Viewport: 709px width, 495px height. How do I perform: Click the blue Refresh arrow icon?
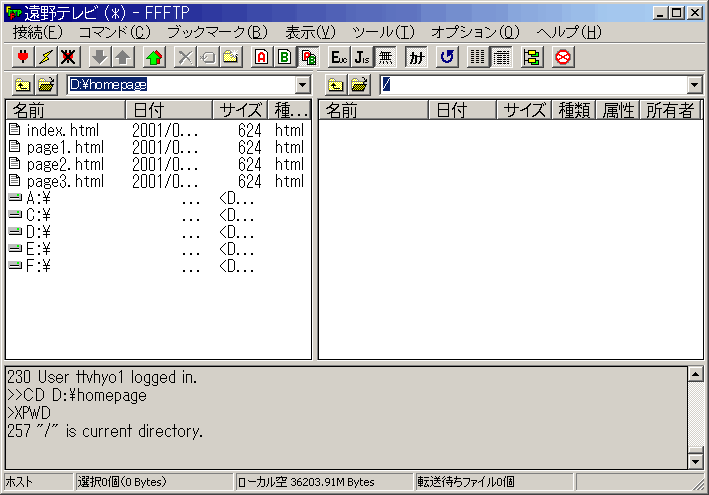(447, 57)
